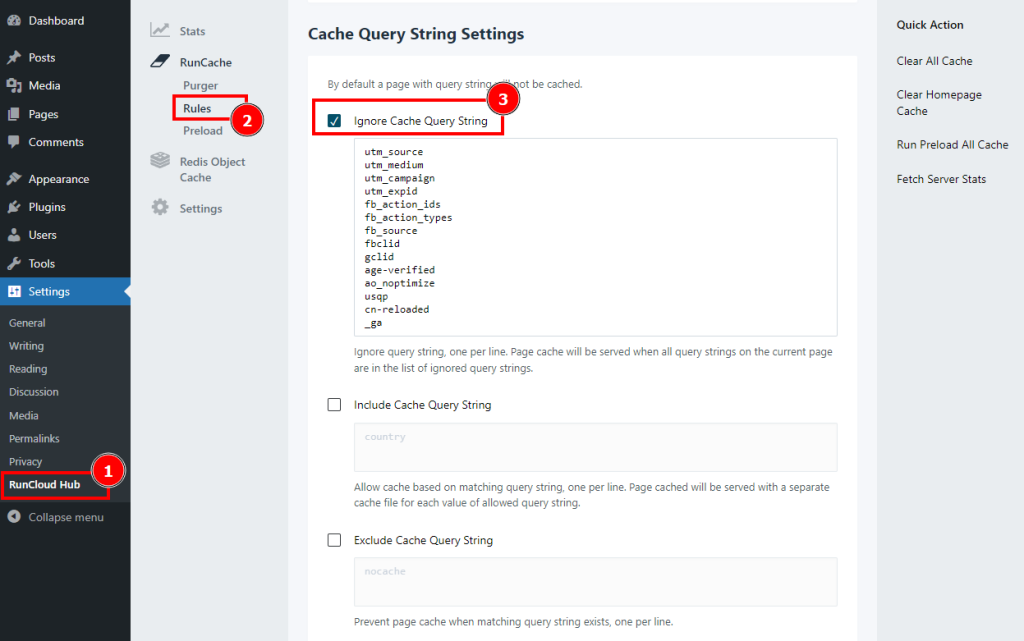
Task: Uncheck the Ignore Cache Query String checkbox
Action: (335, 121)
